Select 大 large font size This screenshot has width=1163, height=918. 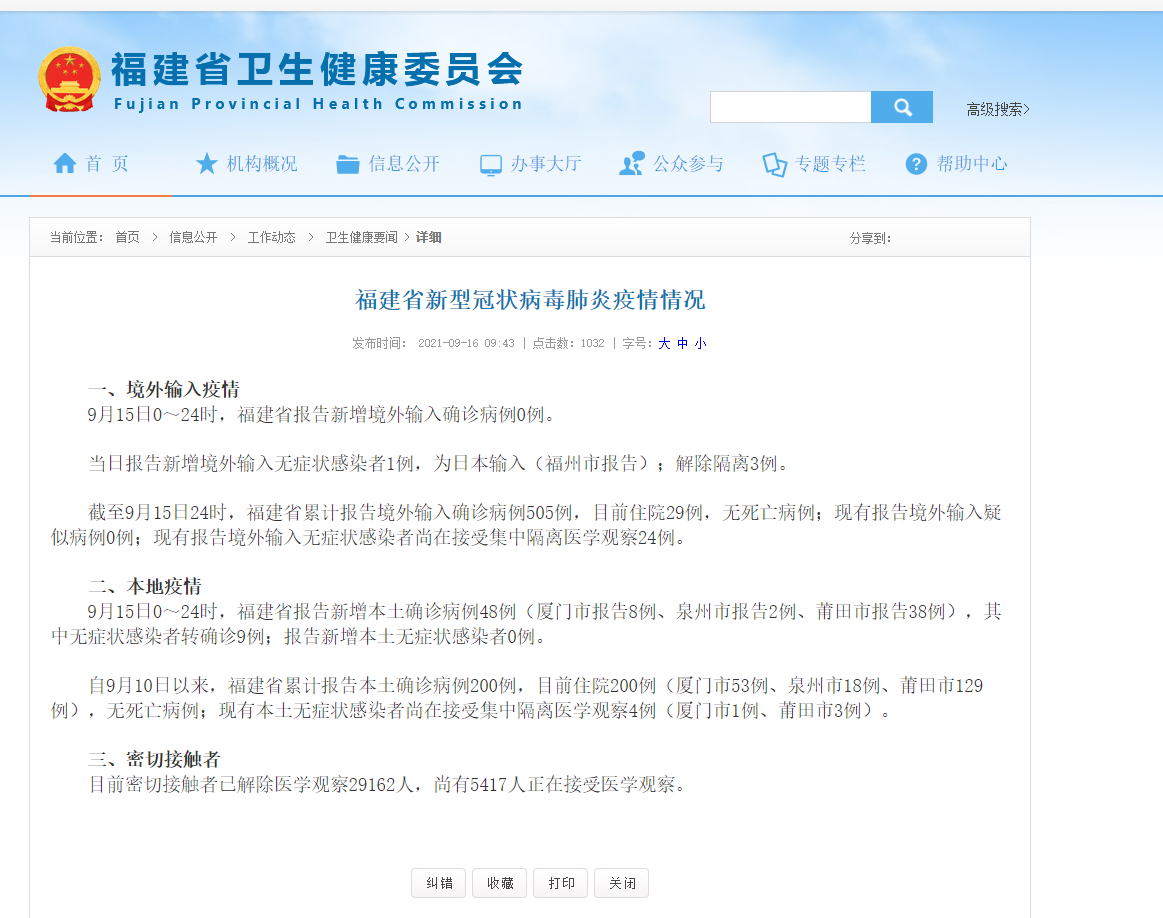tap(663, 343)
